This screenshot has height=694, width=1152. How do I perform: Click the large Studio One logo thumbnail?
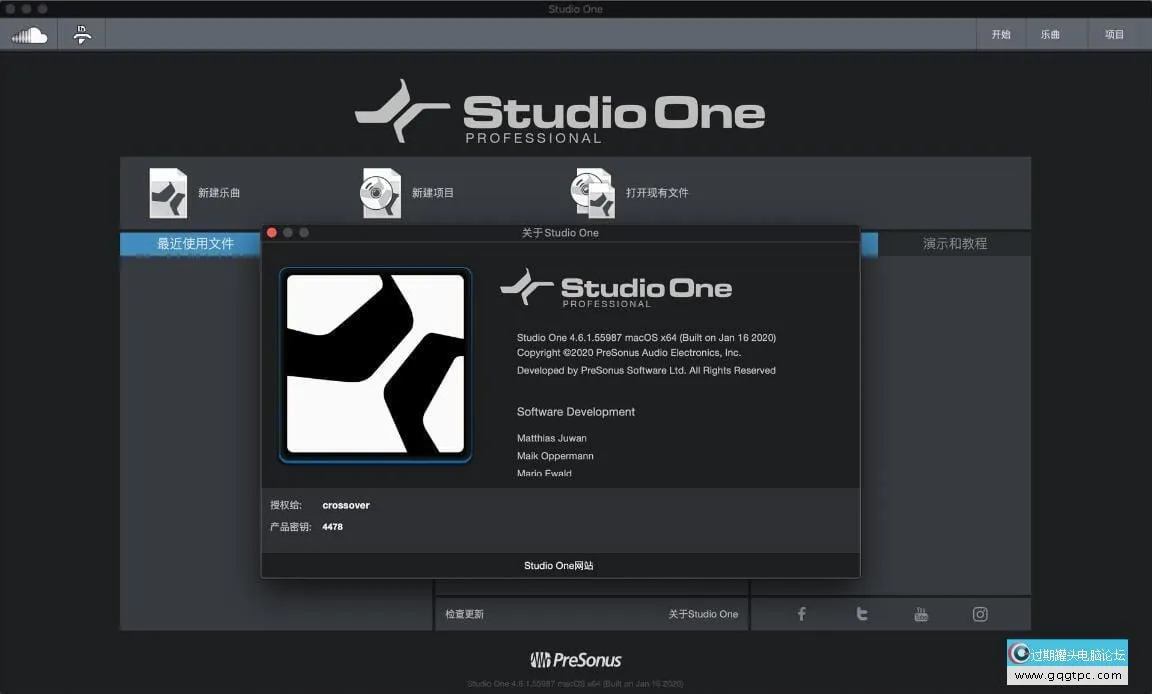coord(375,365)
